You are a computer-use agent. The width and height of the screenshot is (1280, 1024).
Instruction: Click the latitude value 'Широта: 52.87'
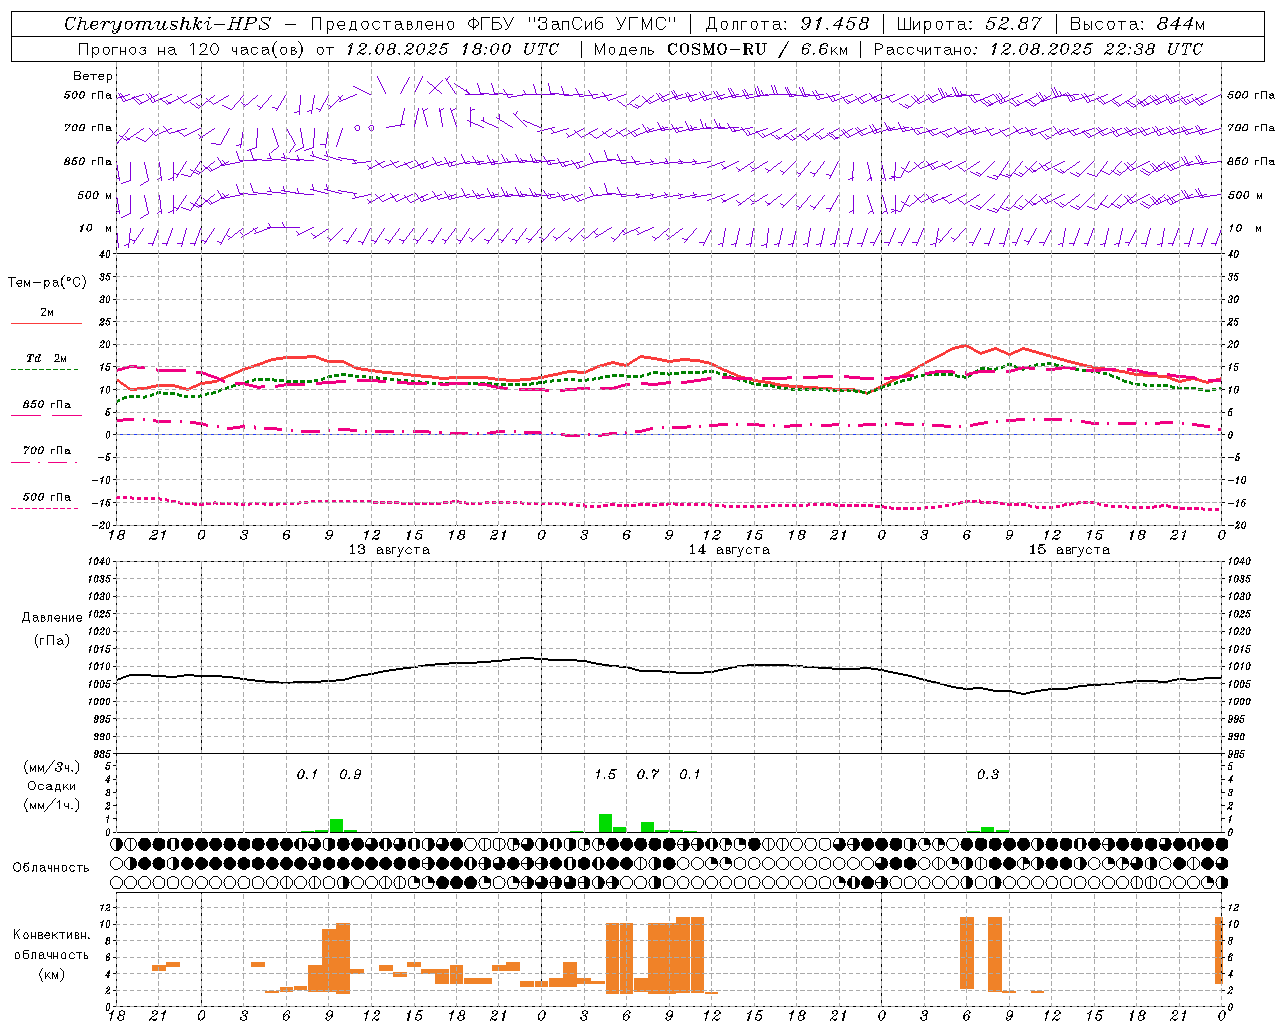(969, 24)
